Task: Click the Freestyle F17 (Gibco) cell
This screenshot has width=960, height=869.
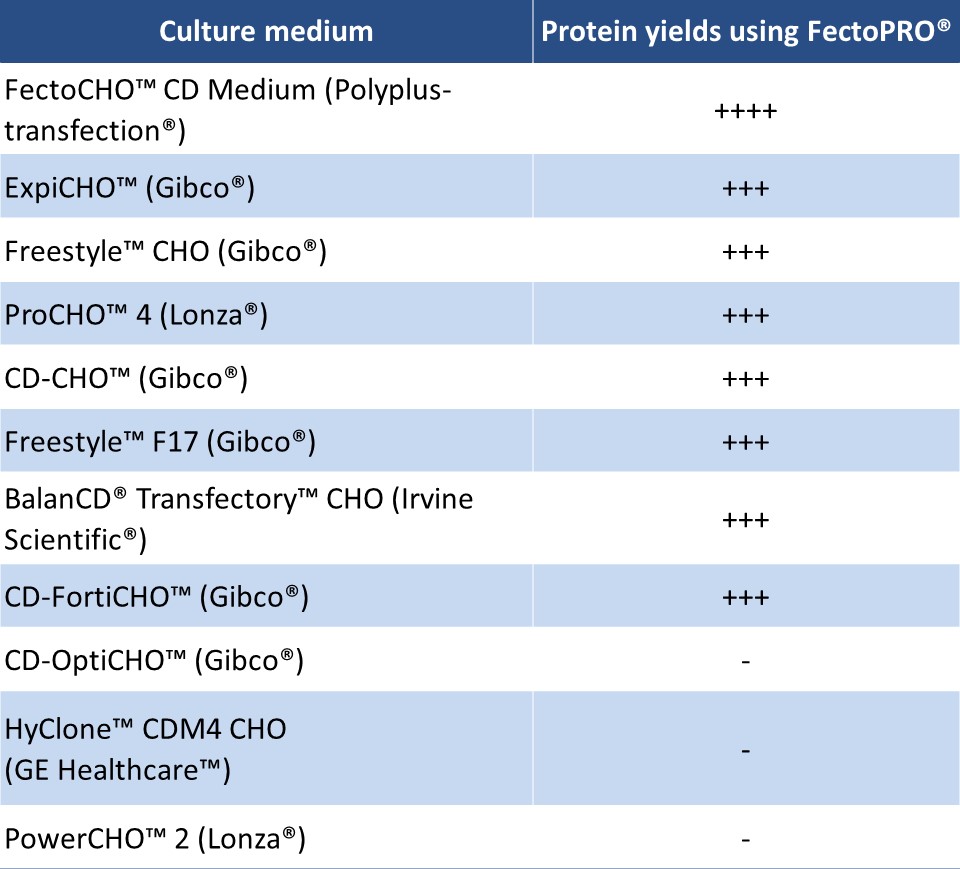Action: pyautogui.click(x=160, y=442)
